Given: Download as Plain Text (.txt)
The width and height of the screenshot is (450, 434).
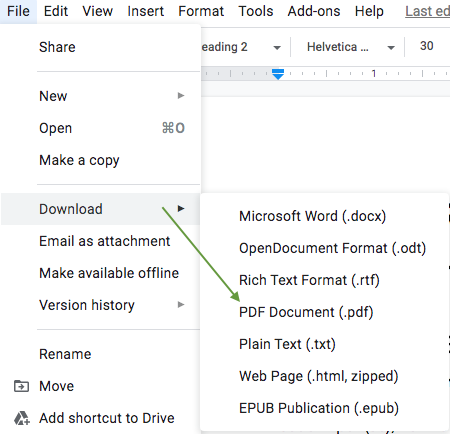Looking at the screenshot, I should [x=324, y=344].
